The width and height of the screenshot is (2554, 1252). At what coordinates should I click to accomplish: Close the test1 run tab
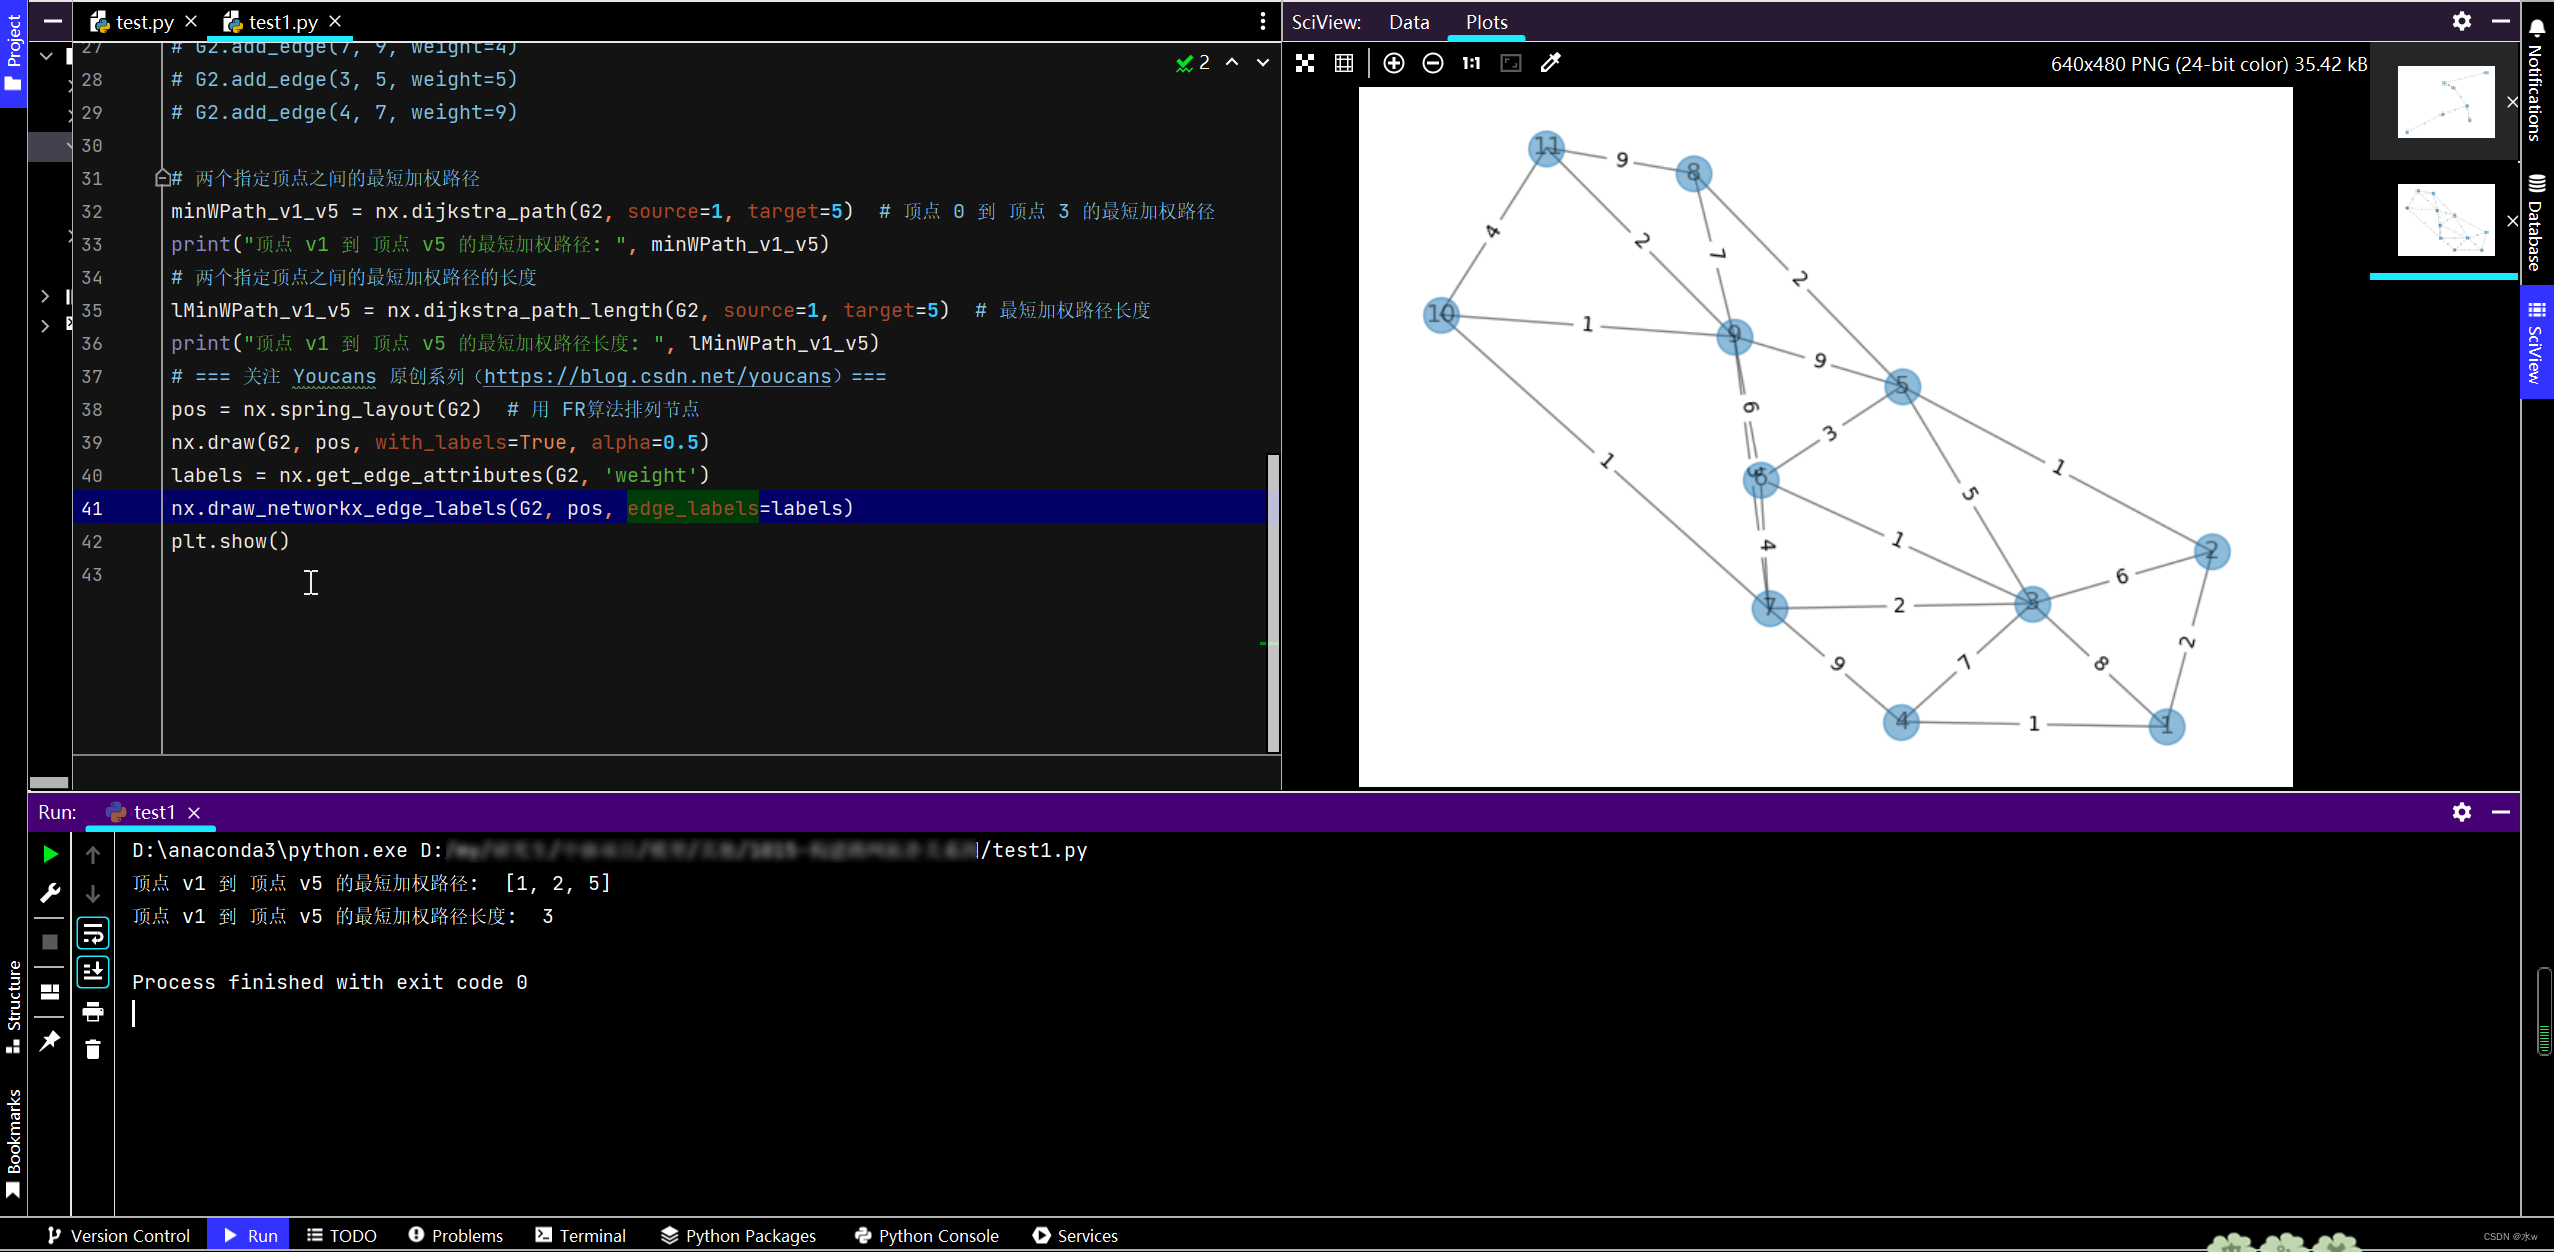[194, 813]
